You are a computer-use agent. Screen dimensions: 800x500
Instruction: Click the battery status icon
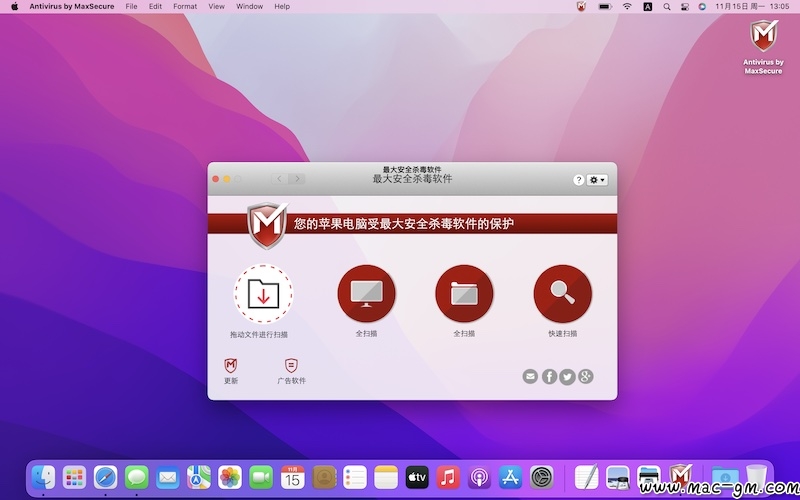(x=605, y=7)
